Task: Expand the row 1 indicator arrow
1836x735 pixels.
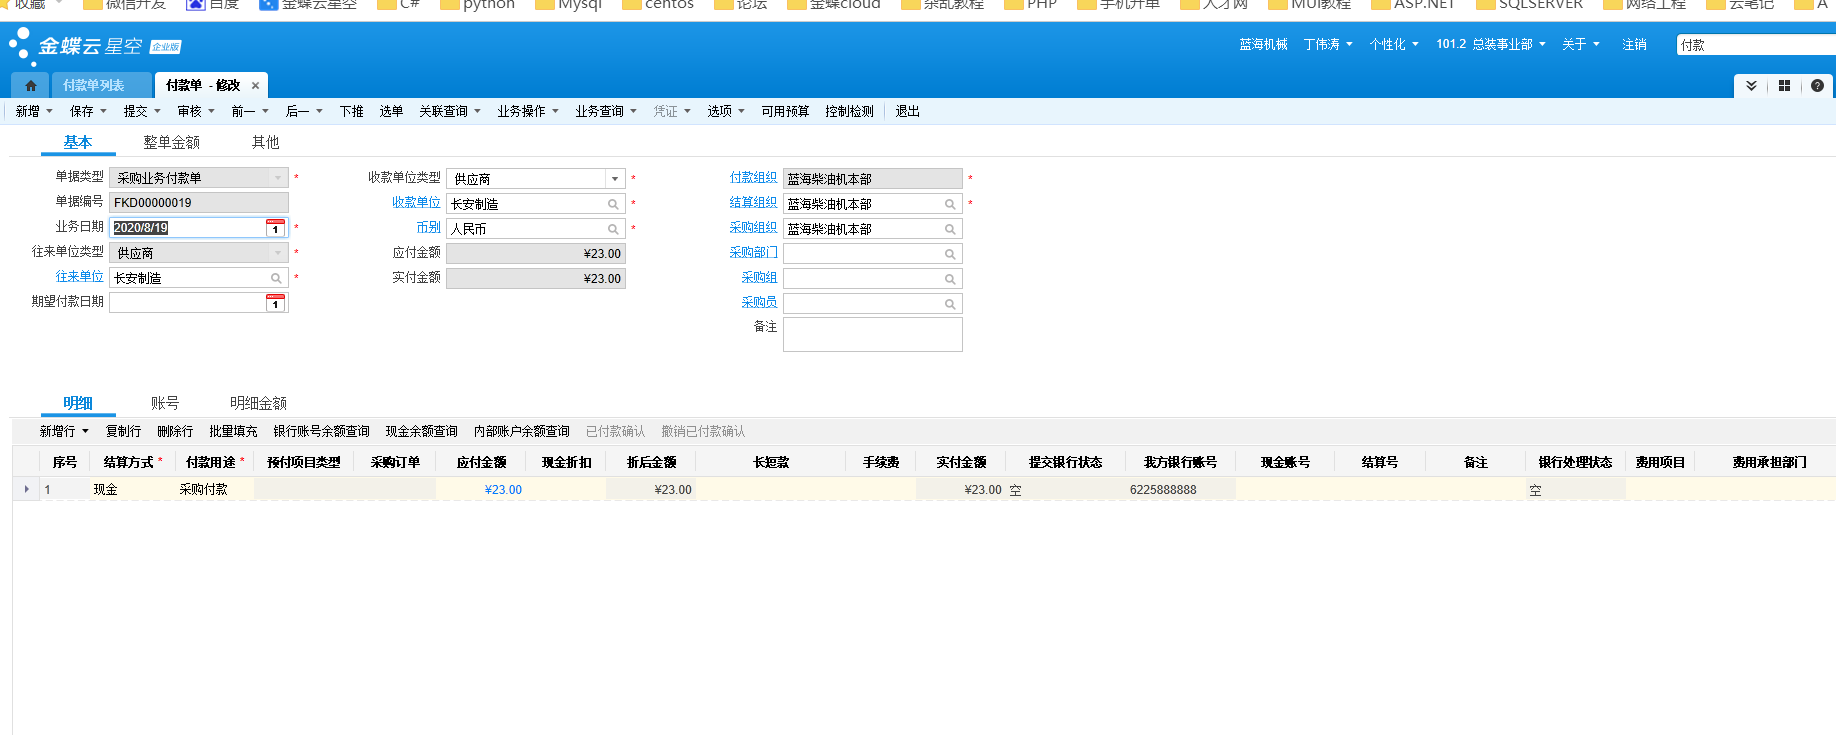Action: click(x=26, y=489)
